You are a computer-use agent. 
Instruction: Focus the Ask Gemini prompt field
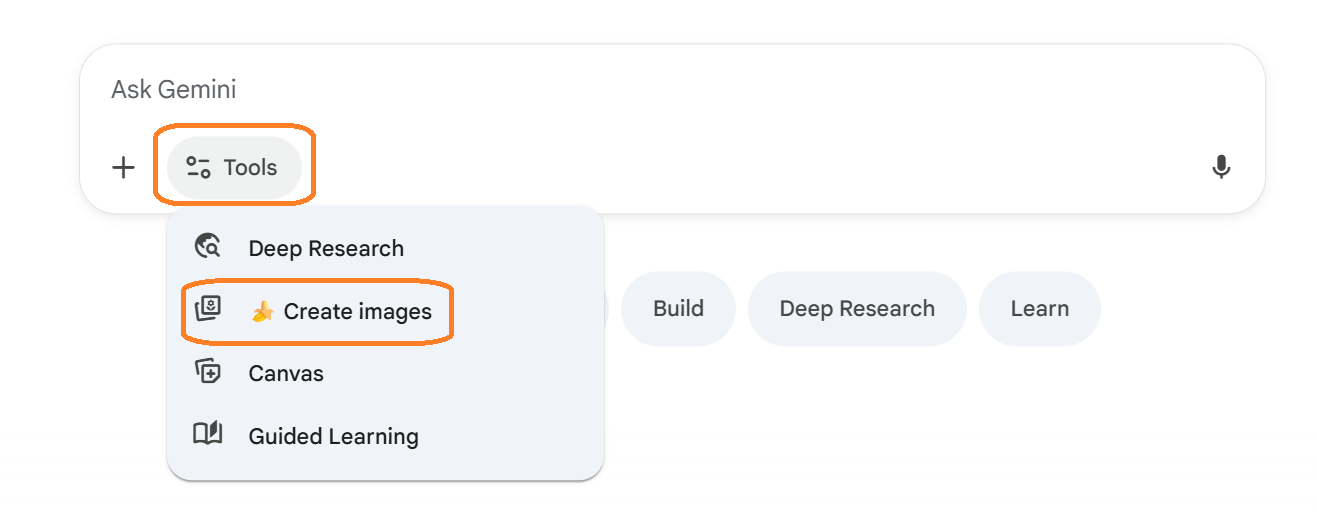point(600,90)
